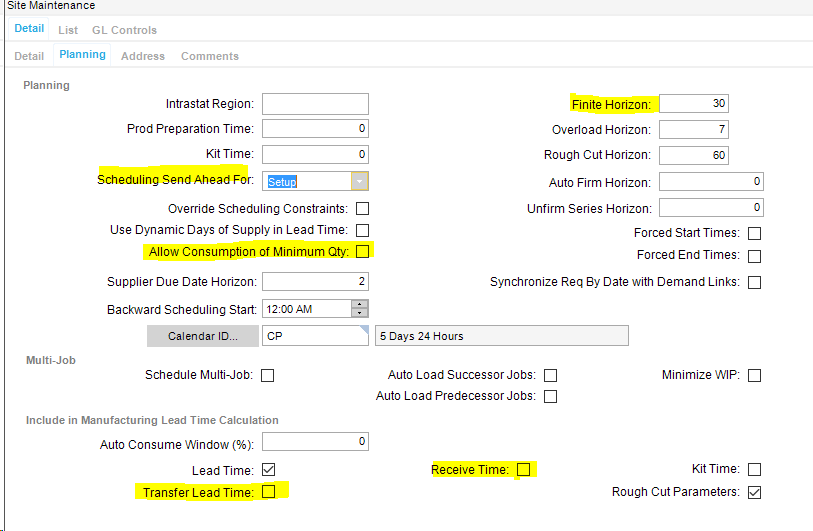Open the Address sub-tab
813x531 pixels.
[143, 56]
